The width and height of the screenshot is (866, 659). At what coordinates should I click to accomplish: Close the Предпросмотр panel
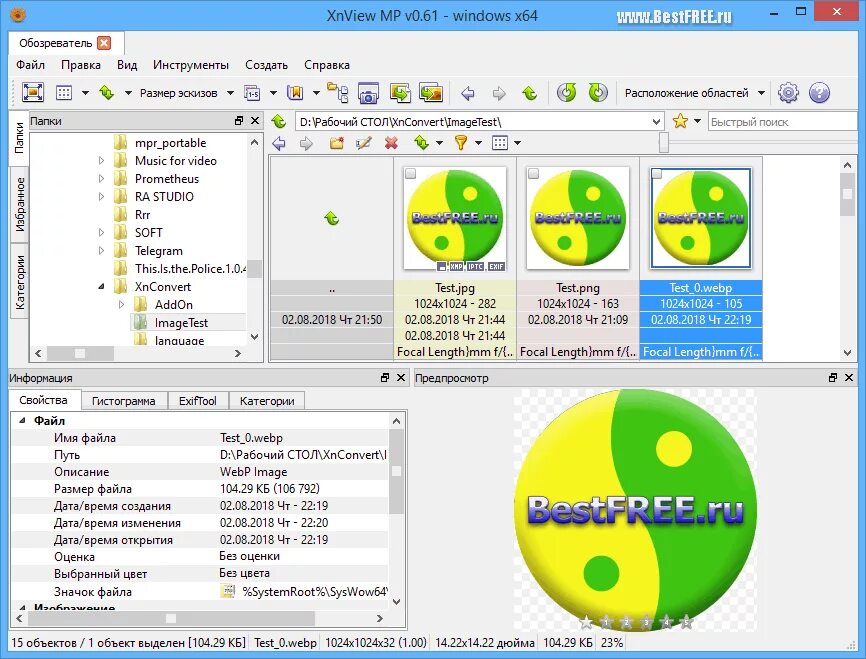(x=849, y=378)
